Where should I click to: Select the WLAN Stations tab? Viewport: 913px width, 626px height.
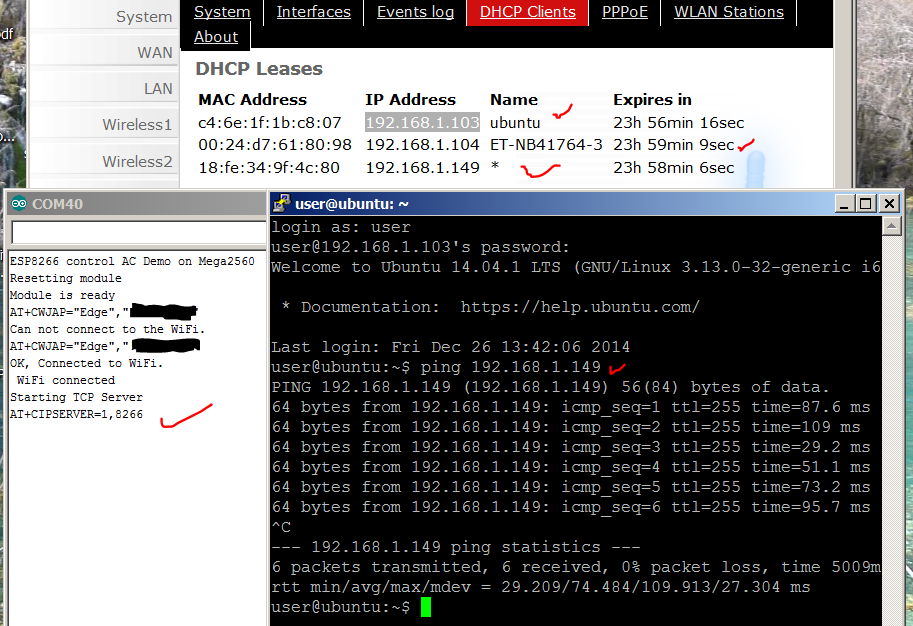tap(728, 12)
